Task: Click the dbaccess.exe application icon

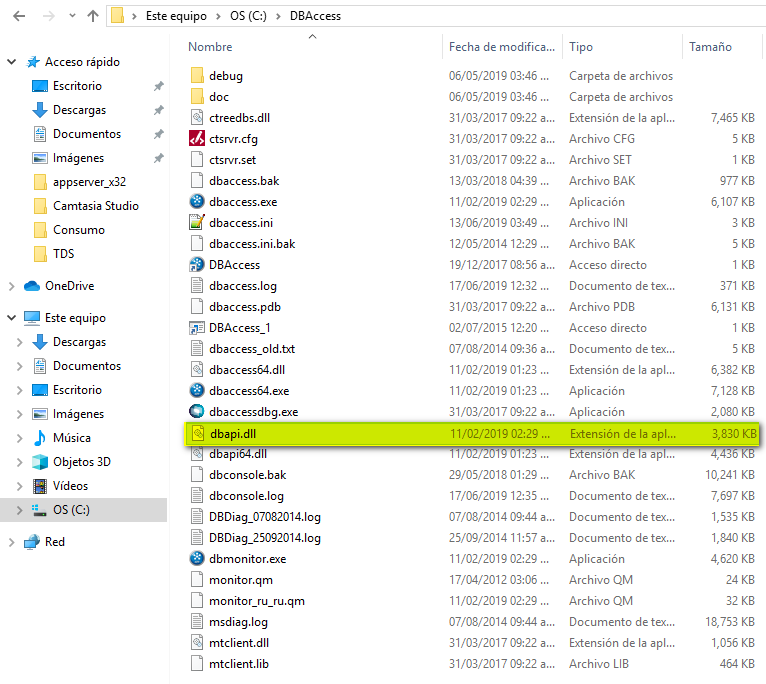Action: point(197,201)
